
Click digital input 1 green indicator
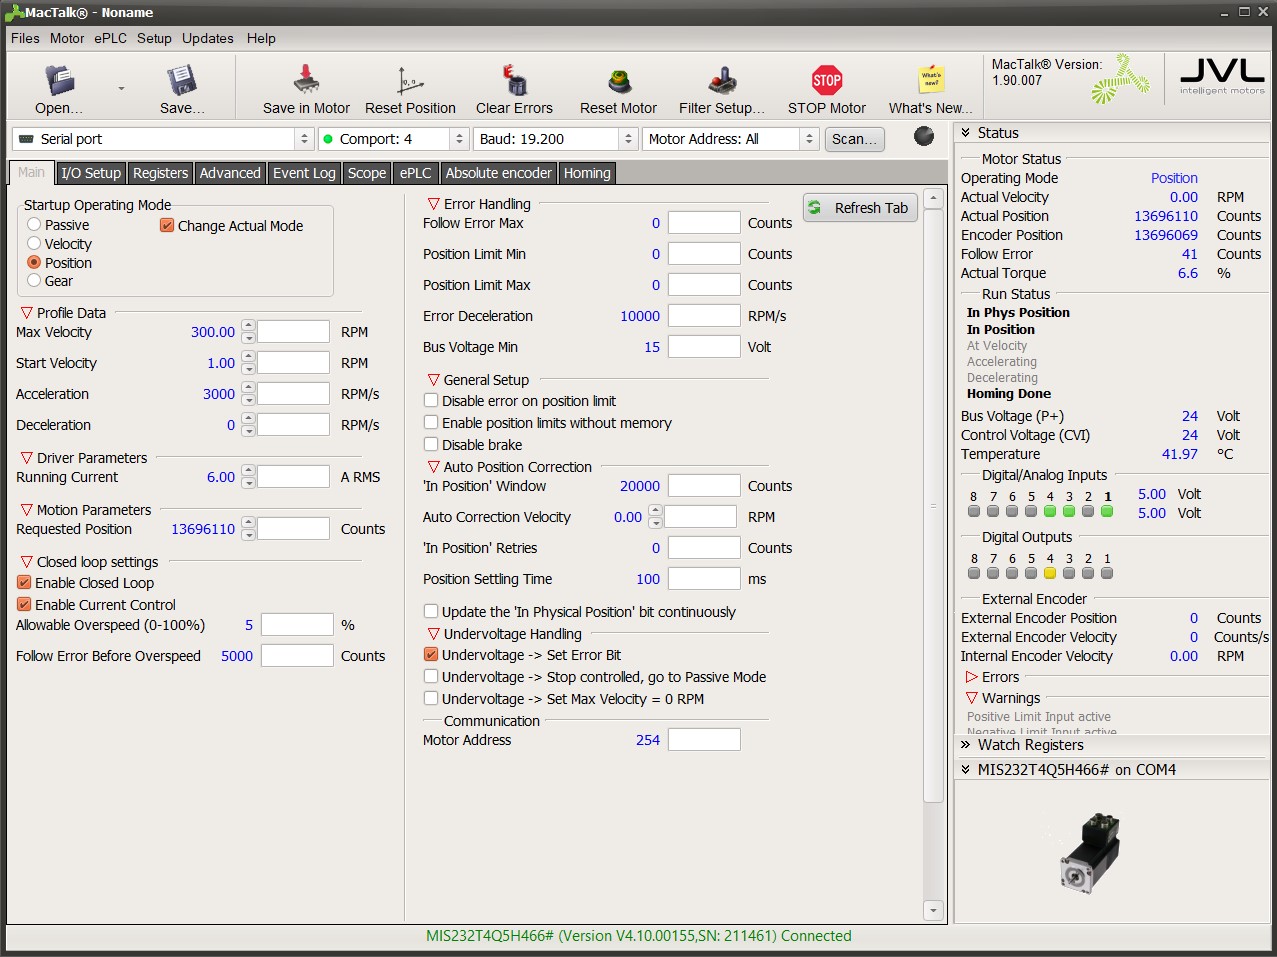click(1107, 511)
